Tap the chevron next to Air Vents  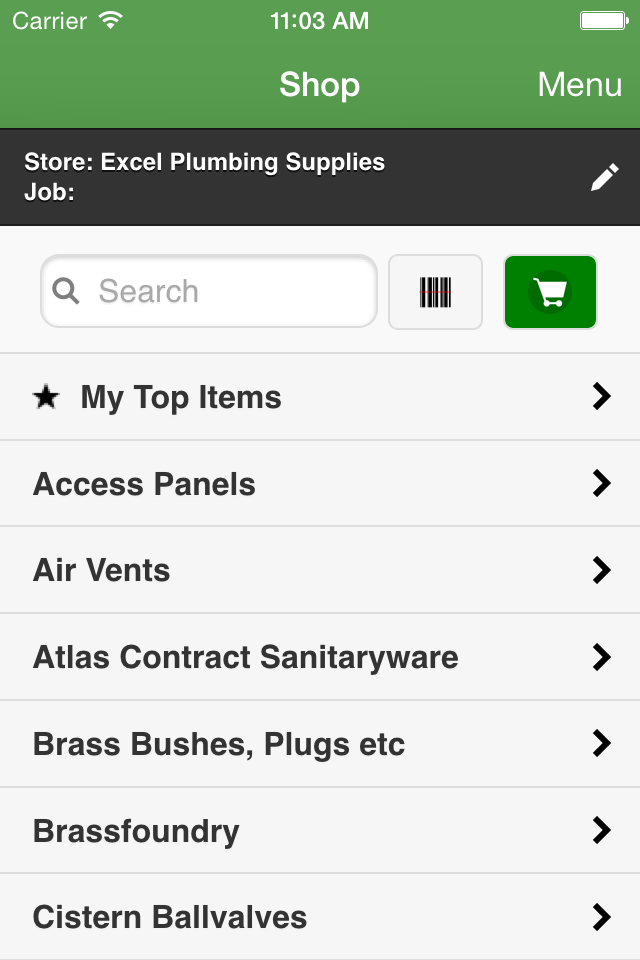pyautogui.click(x=603, y=570)
